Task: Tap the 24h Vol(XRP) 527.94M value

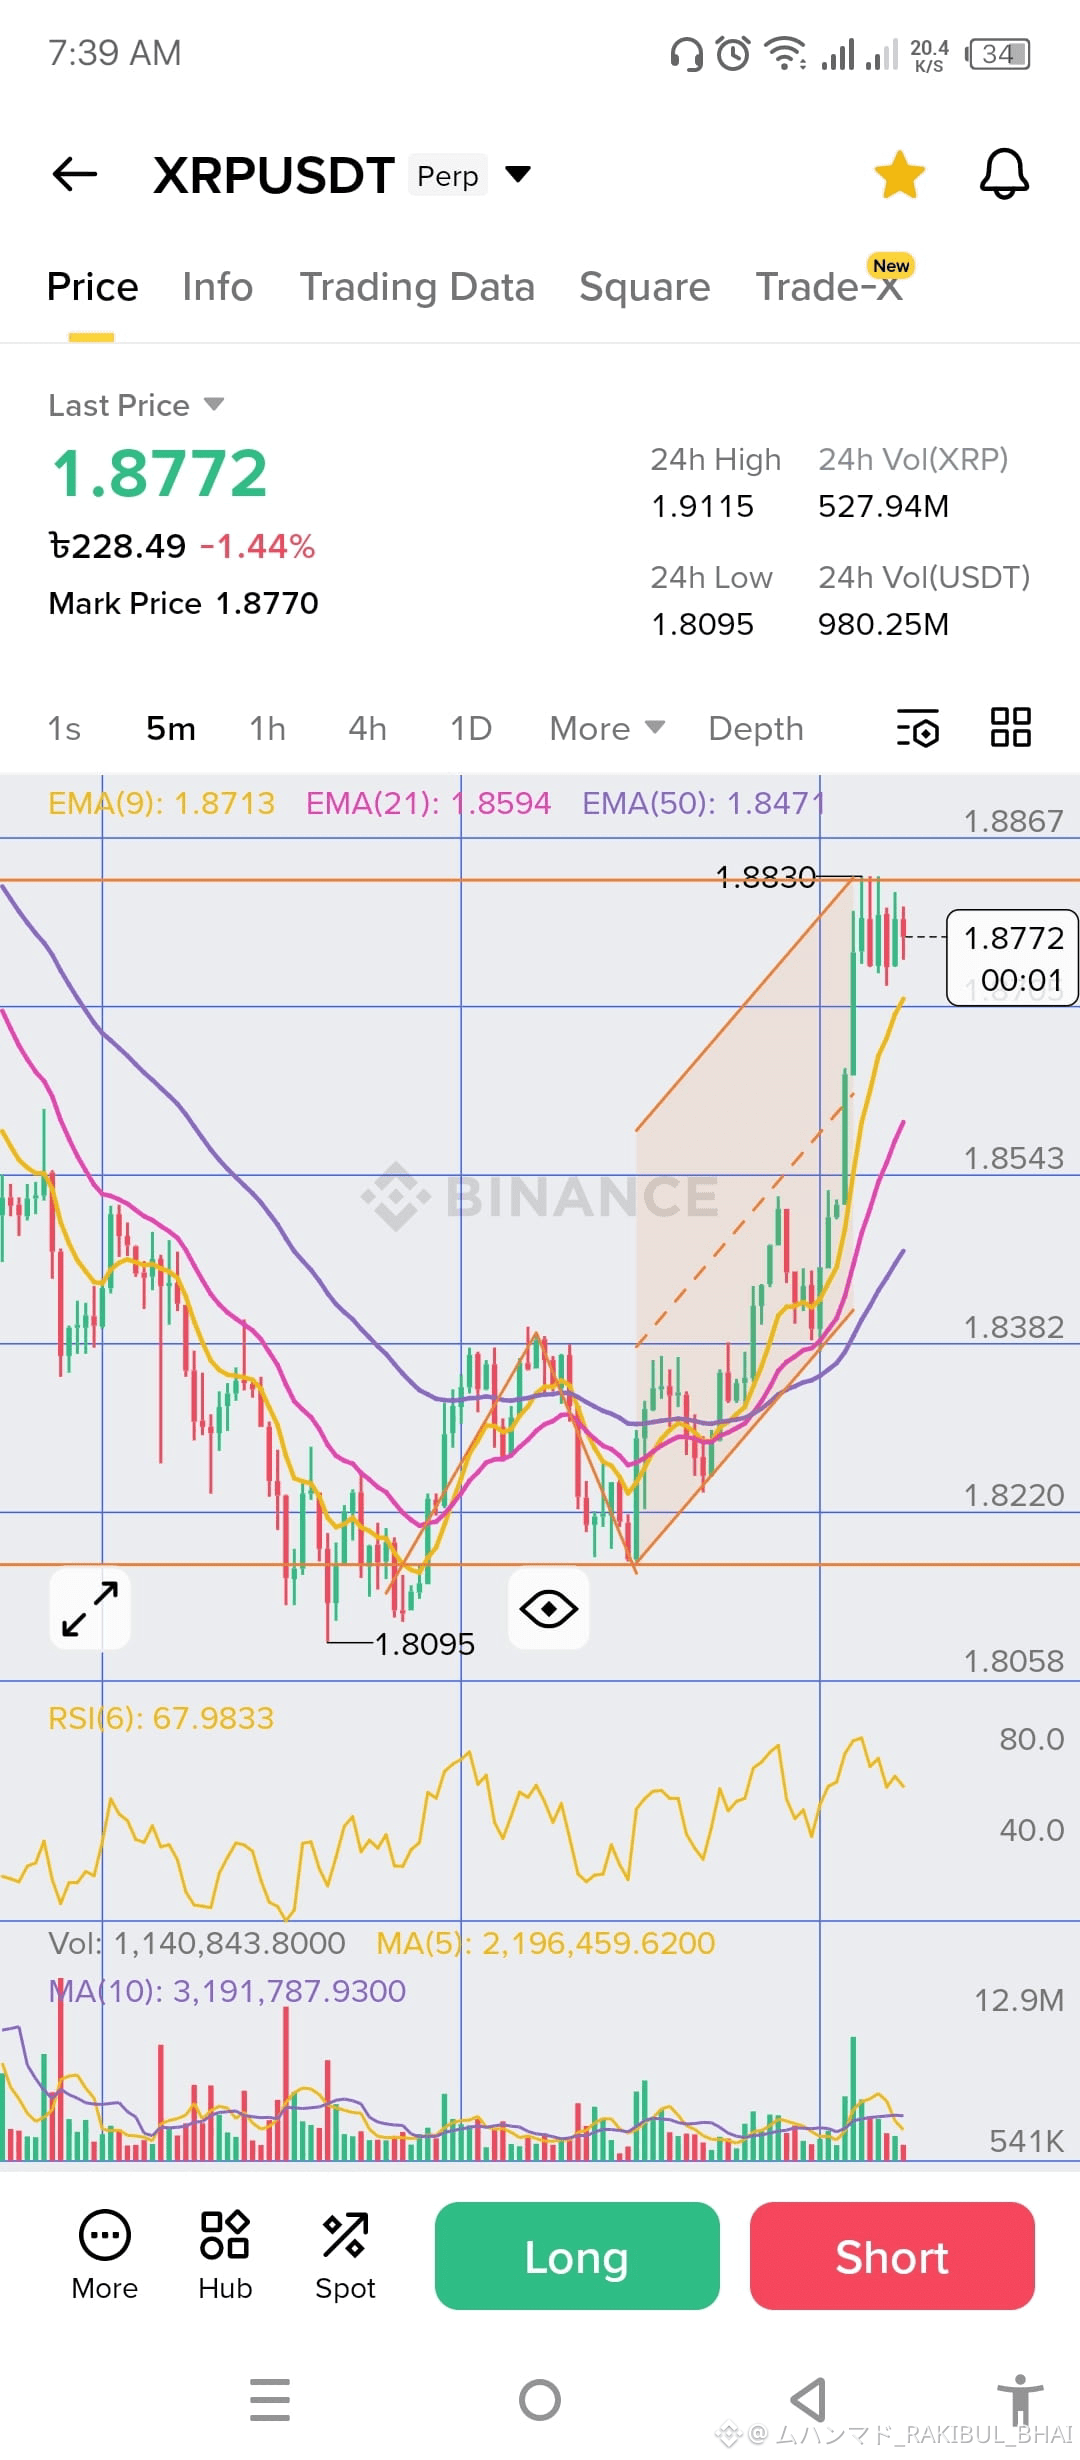Action: [883, 506]
